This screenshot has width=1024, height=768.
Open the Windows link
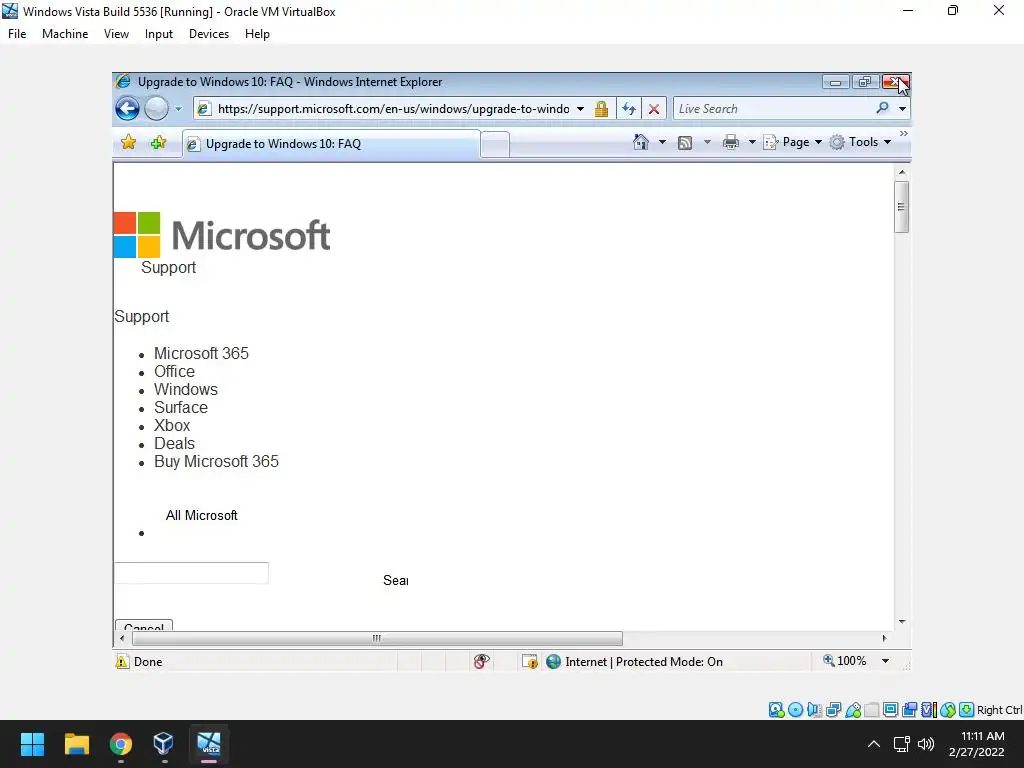186,389
